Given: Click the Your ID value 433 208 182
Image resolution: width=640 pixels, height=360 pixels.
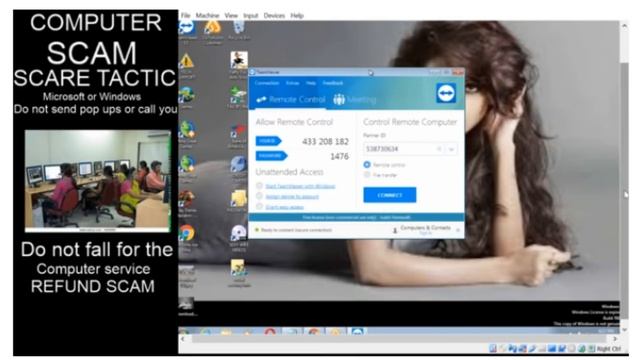Looking at the screenshot, I should (x=325, y=142).
